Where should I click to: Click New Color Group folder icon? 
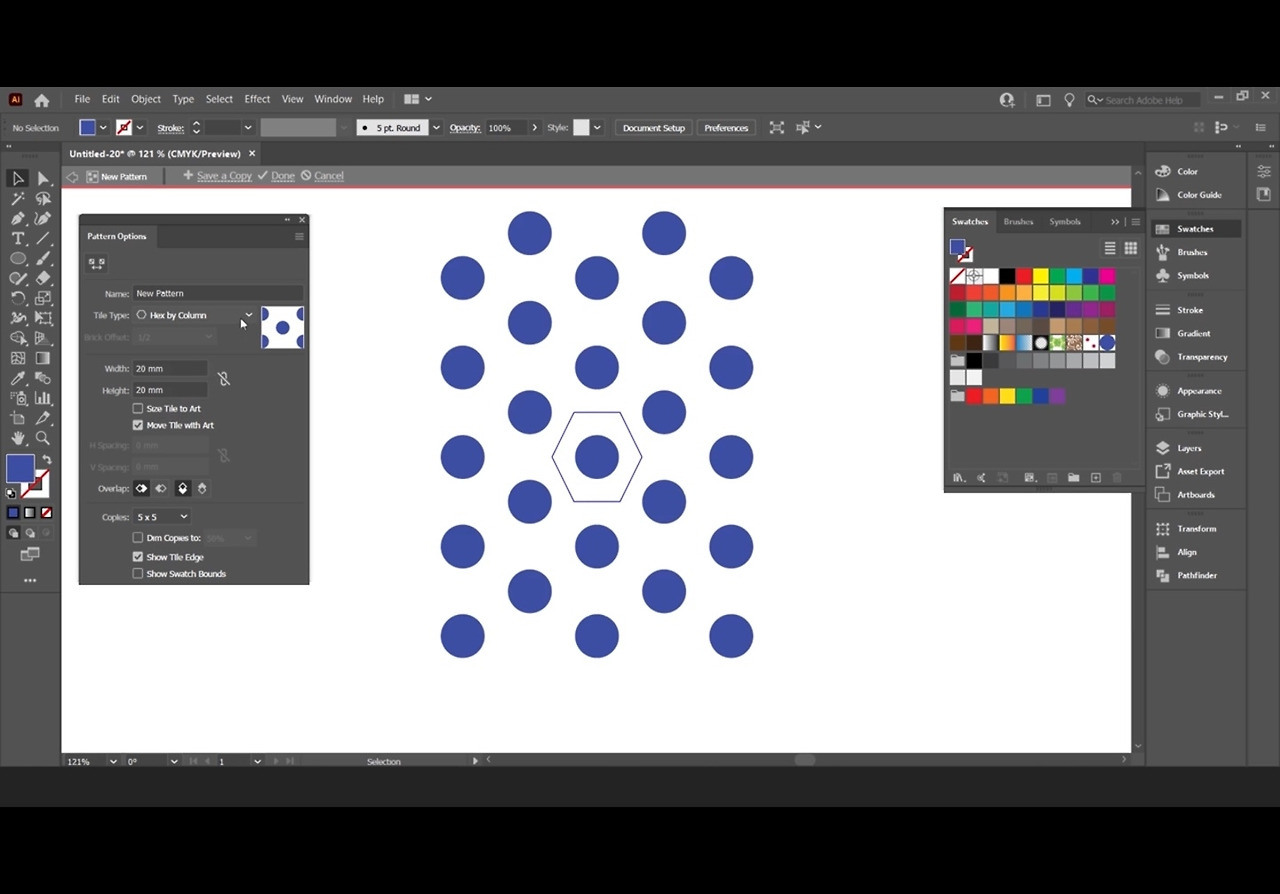coord(1073,478)
